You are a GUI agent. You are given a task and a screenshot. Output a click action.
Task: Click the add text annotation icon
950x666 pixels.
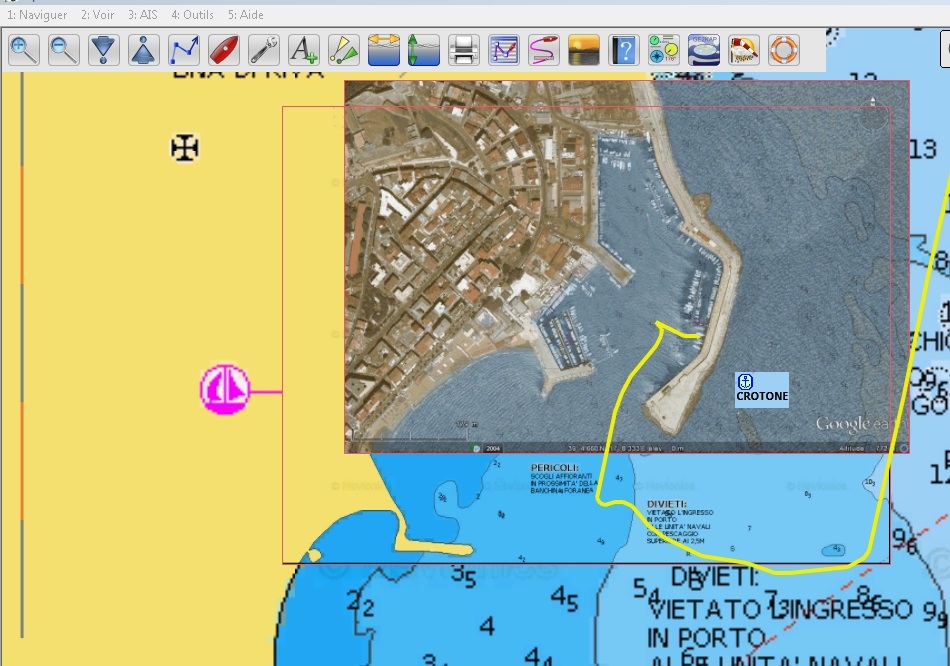click(304, 49)
